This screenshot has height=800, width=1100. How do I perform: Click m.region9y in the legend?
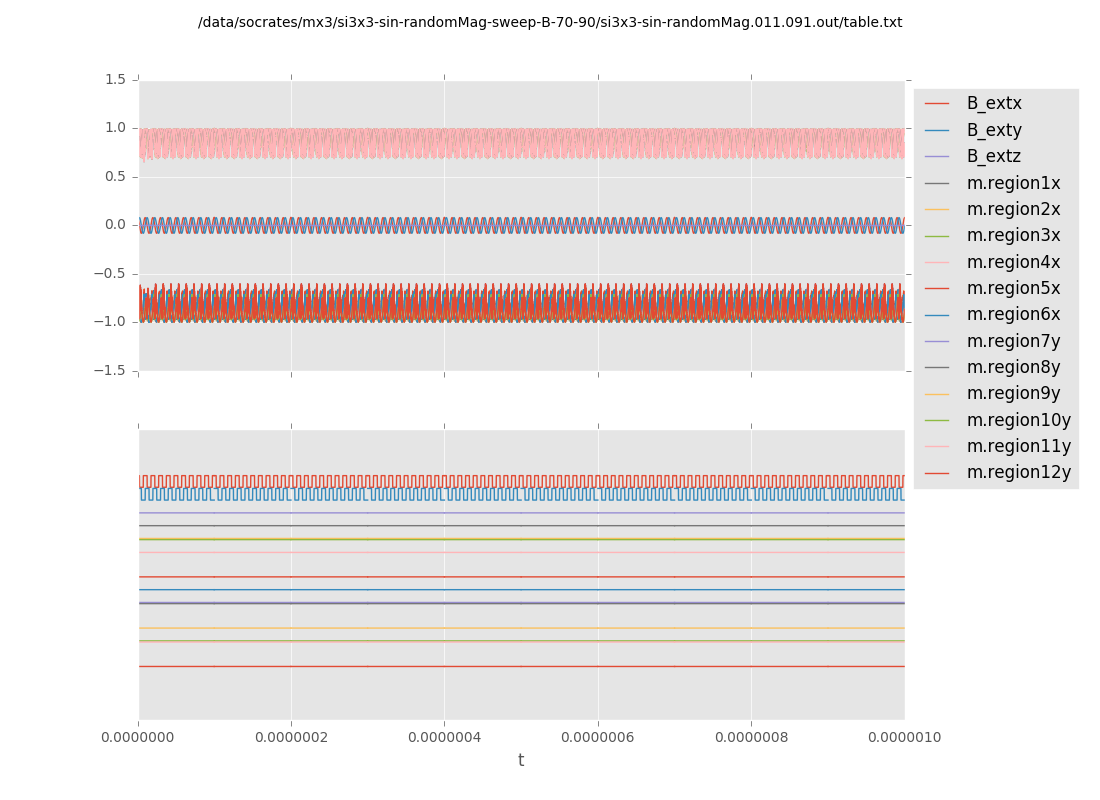(1013, 393)
